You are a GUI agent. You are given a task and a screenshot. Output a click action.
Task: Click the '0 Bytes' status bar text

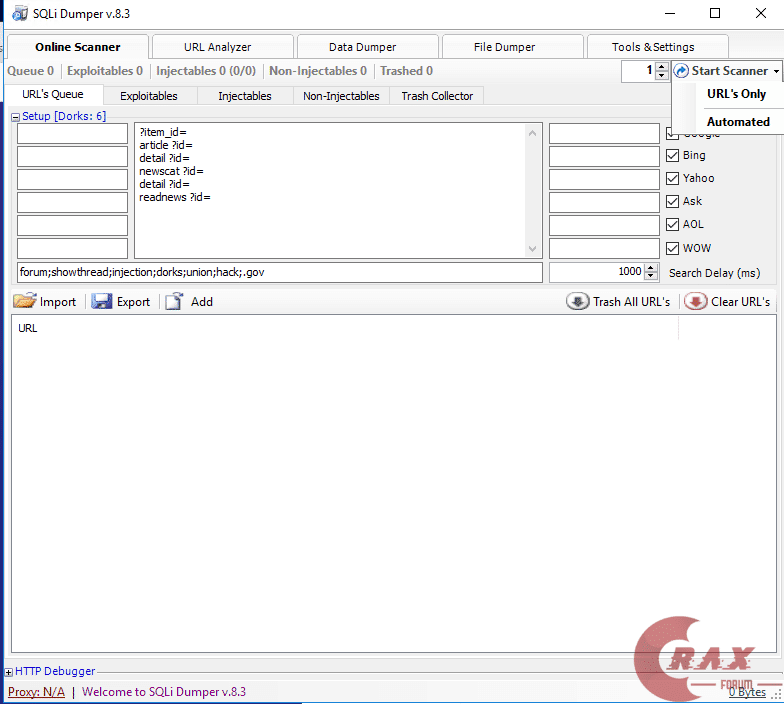748,692
